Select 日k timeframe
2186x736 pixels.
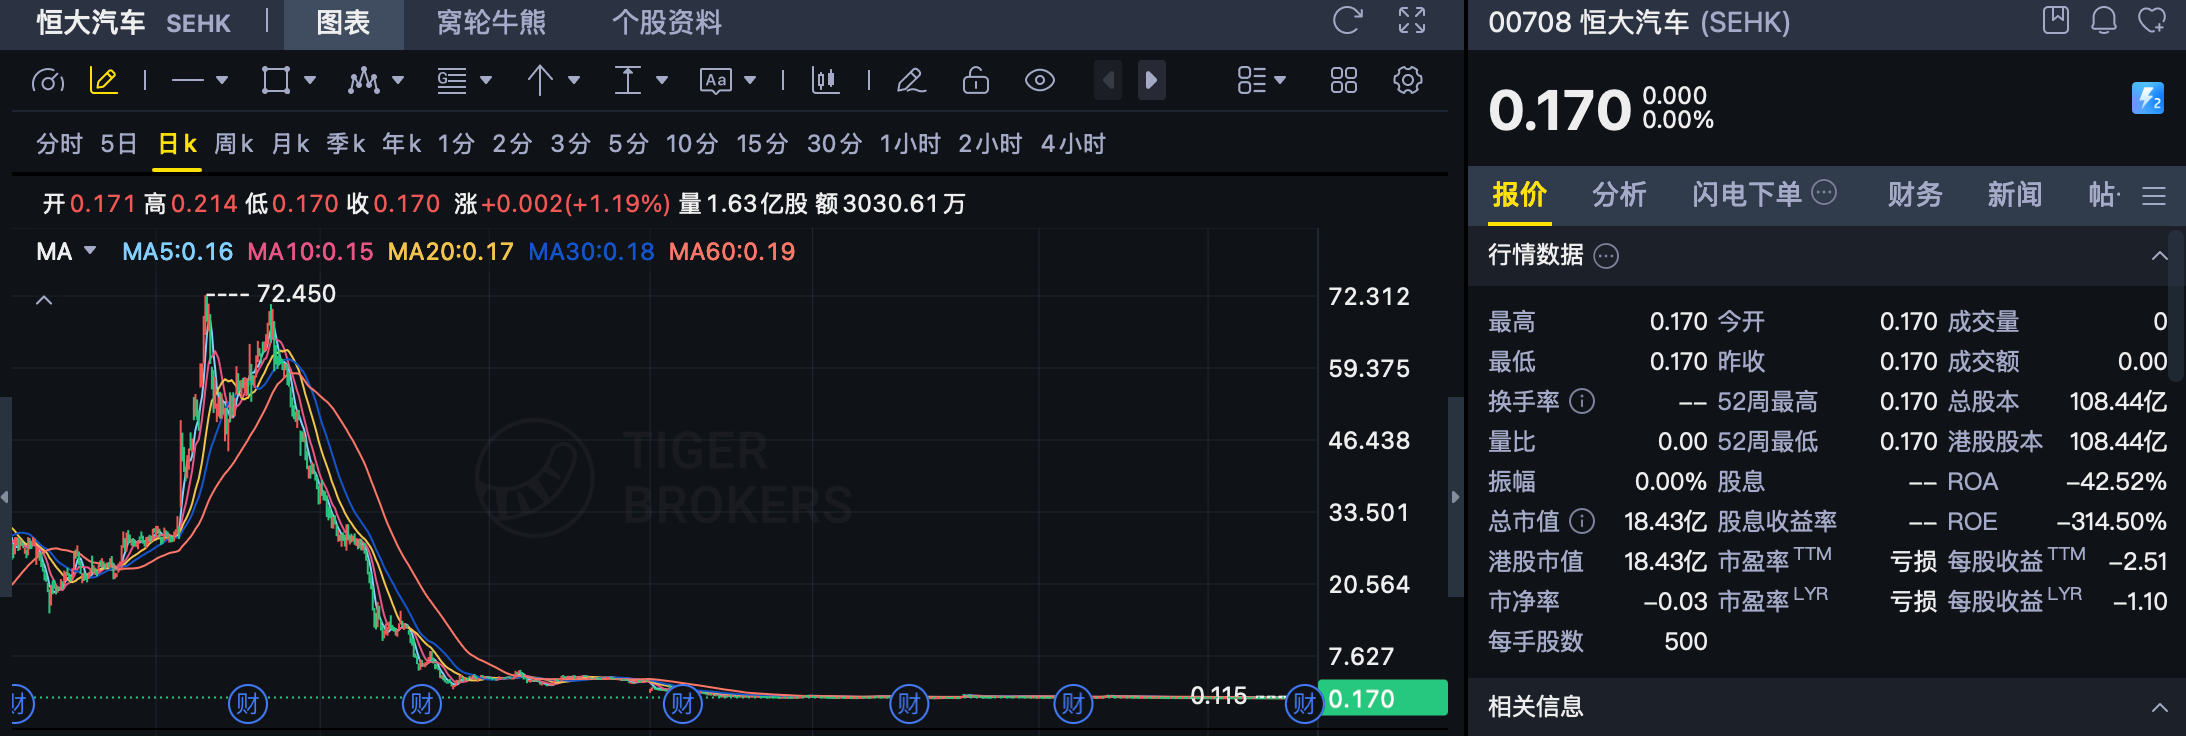pos(177,144)
